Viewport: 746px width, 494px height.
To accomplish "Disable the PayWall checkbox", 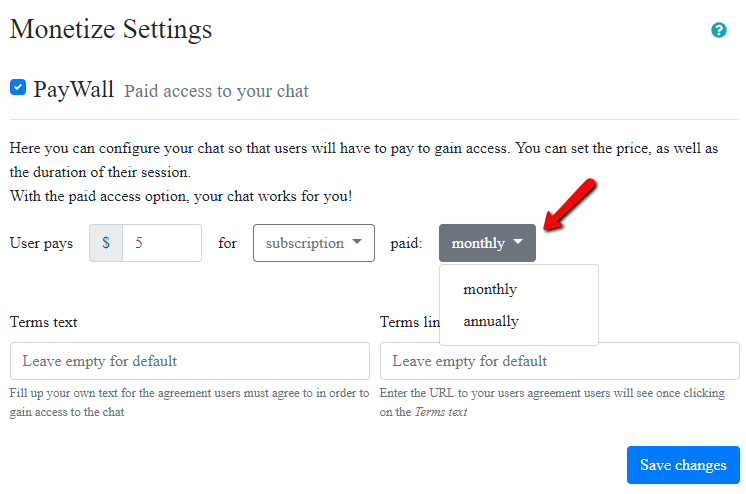I will point(18,88).
